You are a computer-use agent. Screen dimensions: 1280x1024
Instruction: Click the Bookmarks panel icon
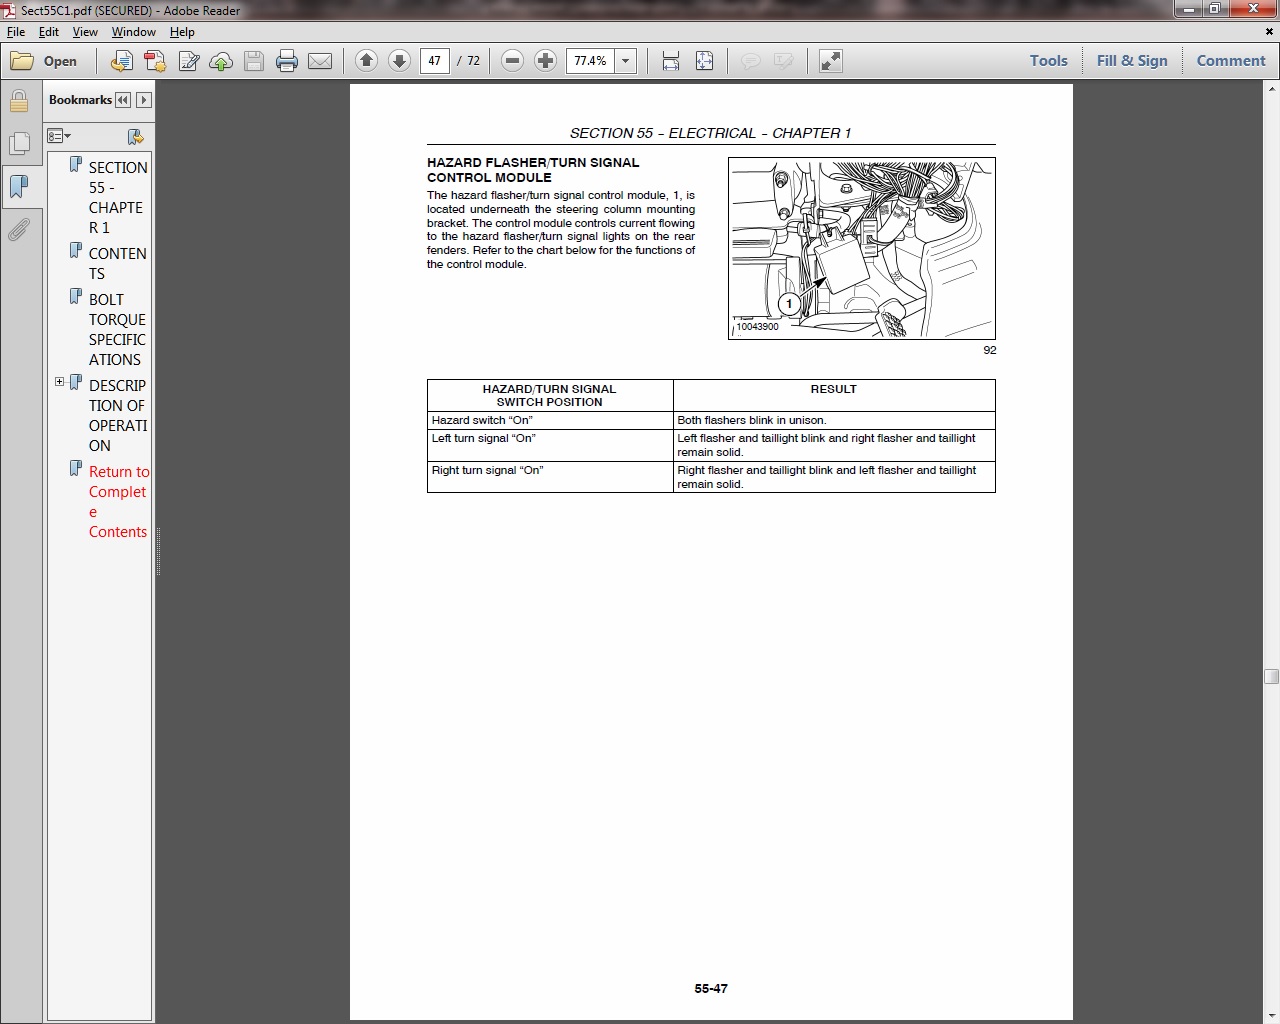click(19, 187)
